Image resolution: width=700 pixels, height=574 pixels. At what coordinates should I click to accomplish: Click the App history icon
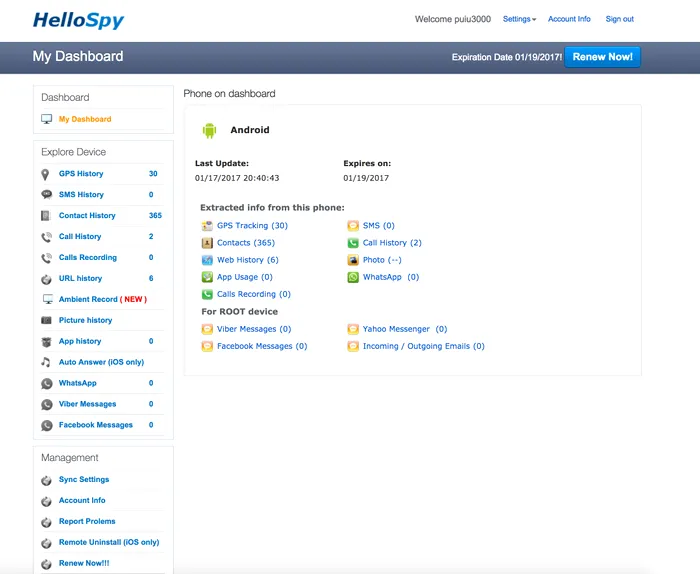pos(46,342)
